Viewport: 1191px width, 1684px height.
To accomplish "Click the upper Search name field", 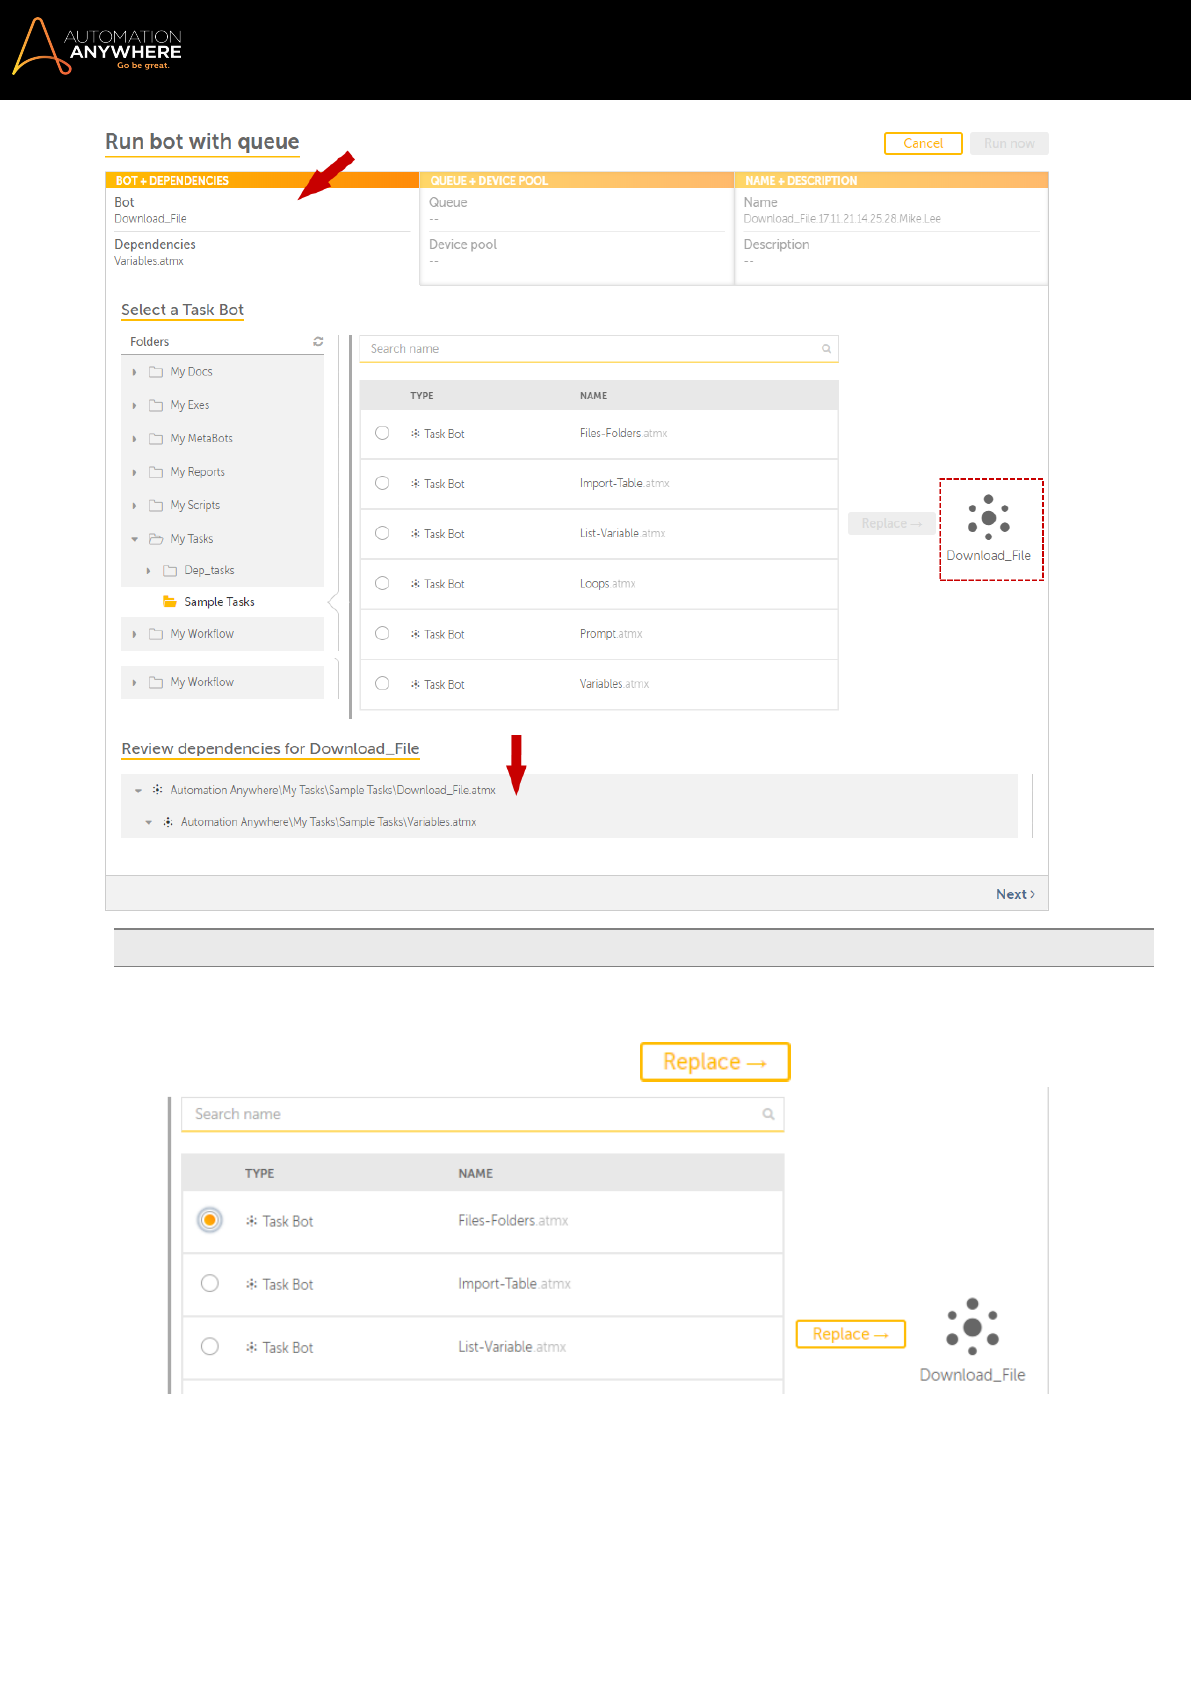I will point(599,349).
